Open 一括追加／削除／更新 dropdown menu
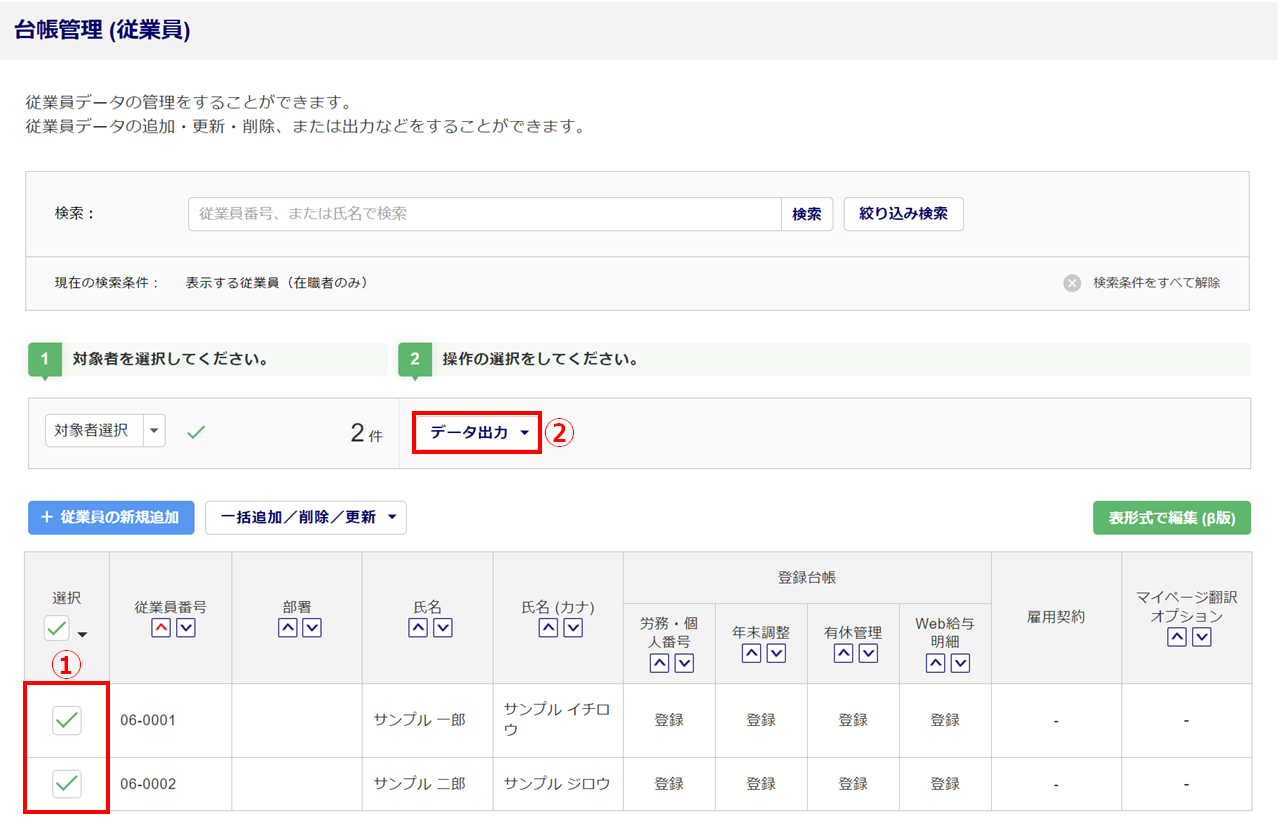This screenshot has width=1280, height=828. point(306,518)
